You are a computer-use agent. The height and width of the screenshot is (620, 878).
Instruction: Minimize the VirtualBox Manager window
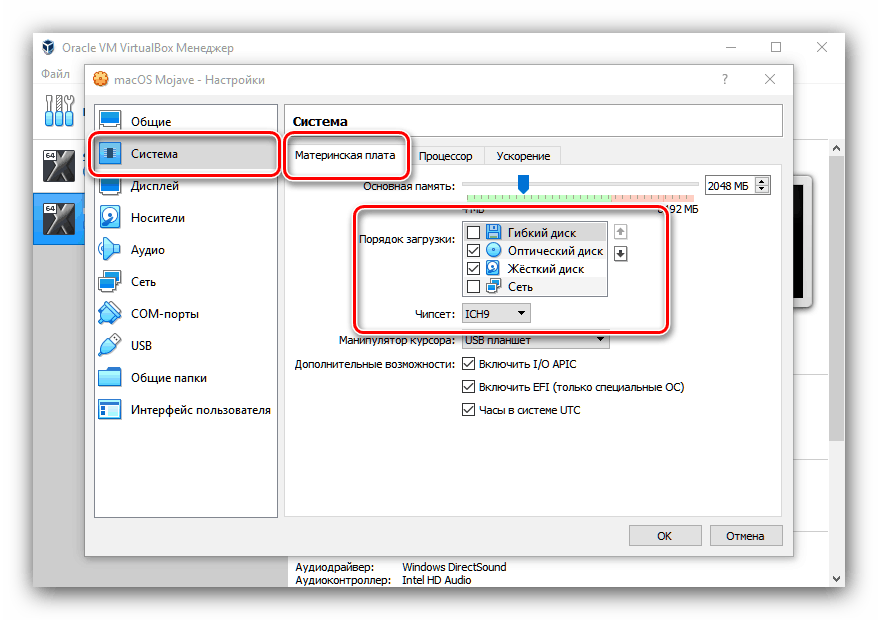click(731, 47)
